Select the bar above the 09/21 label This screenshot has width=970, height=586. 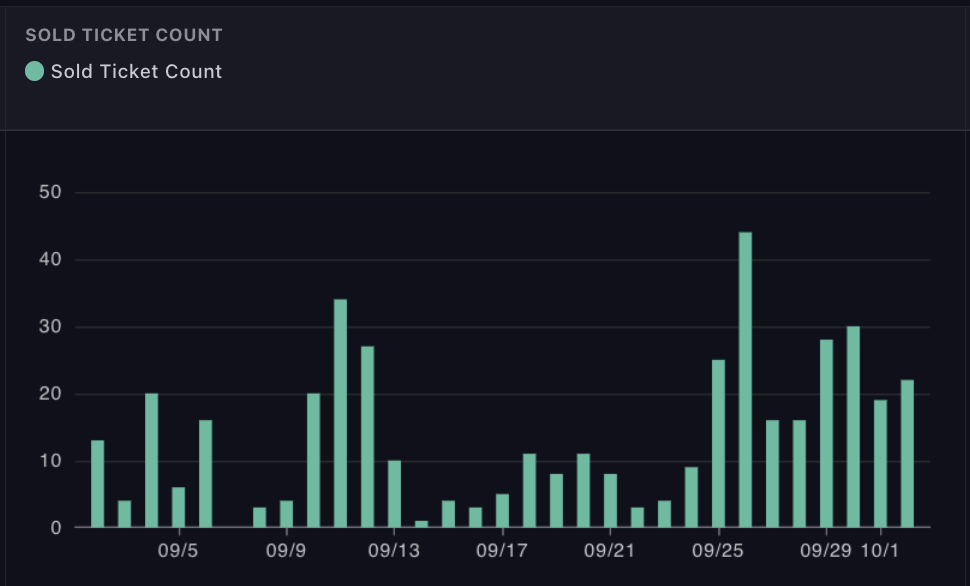coord(610,501)
